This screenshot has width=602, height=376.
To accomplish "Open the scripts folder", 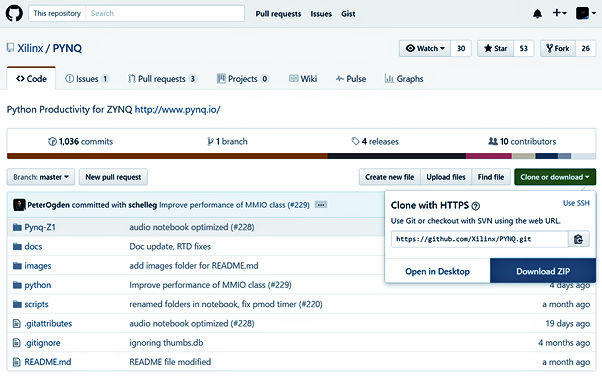I will pos(36,304).
